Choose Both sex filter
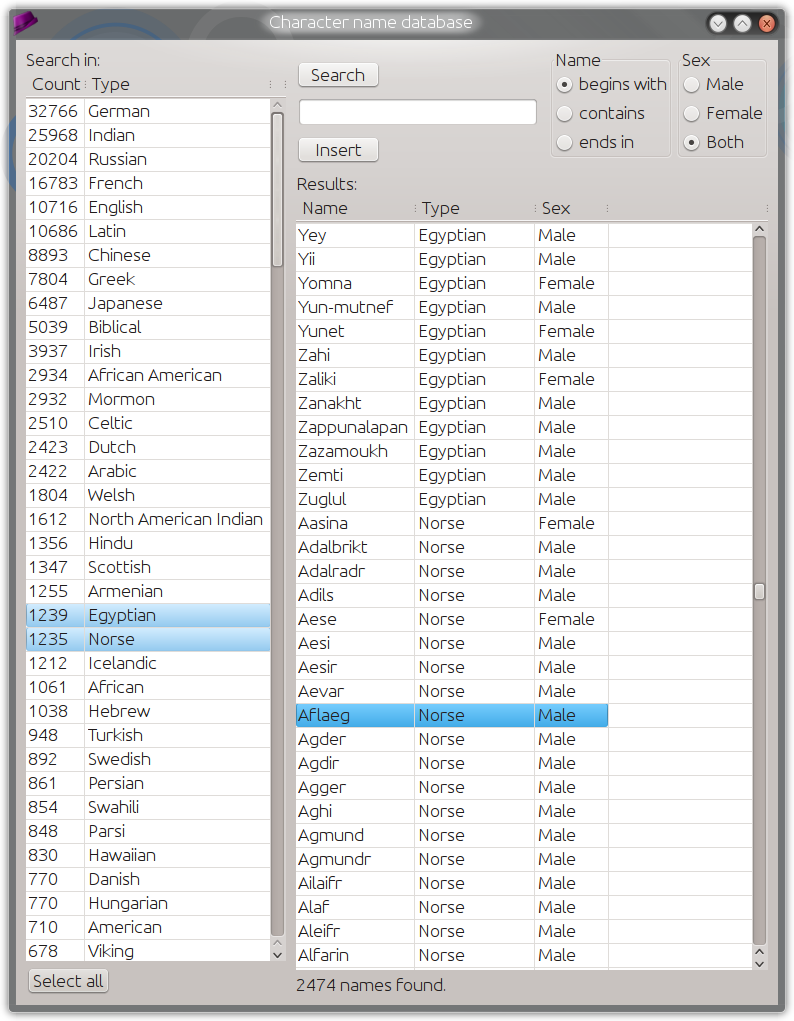This screenshot has height=1021, width=794. (x=713, y=143)
